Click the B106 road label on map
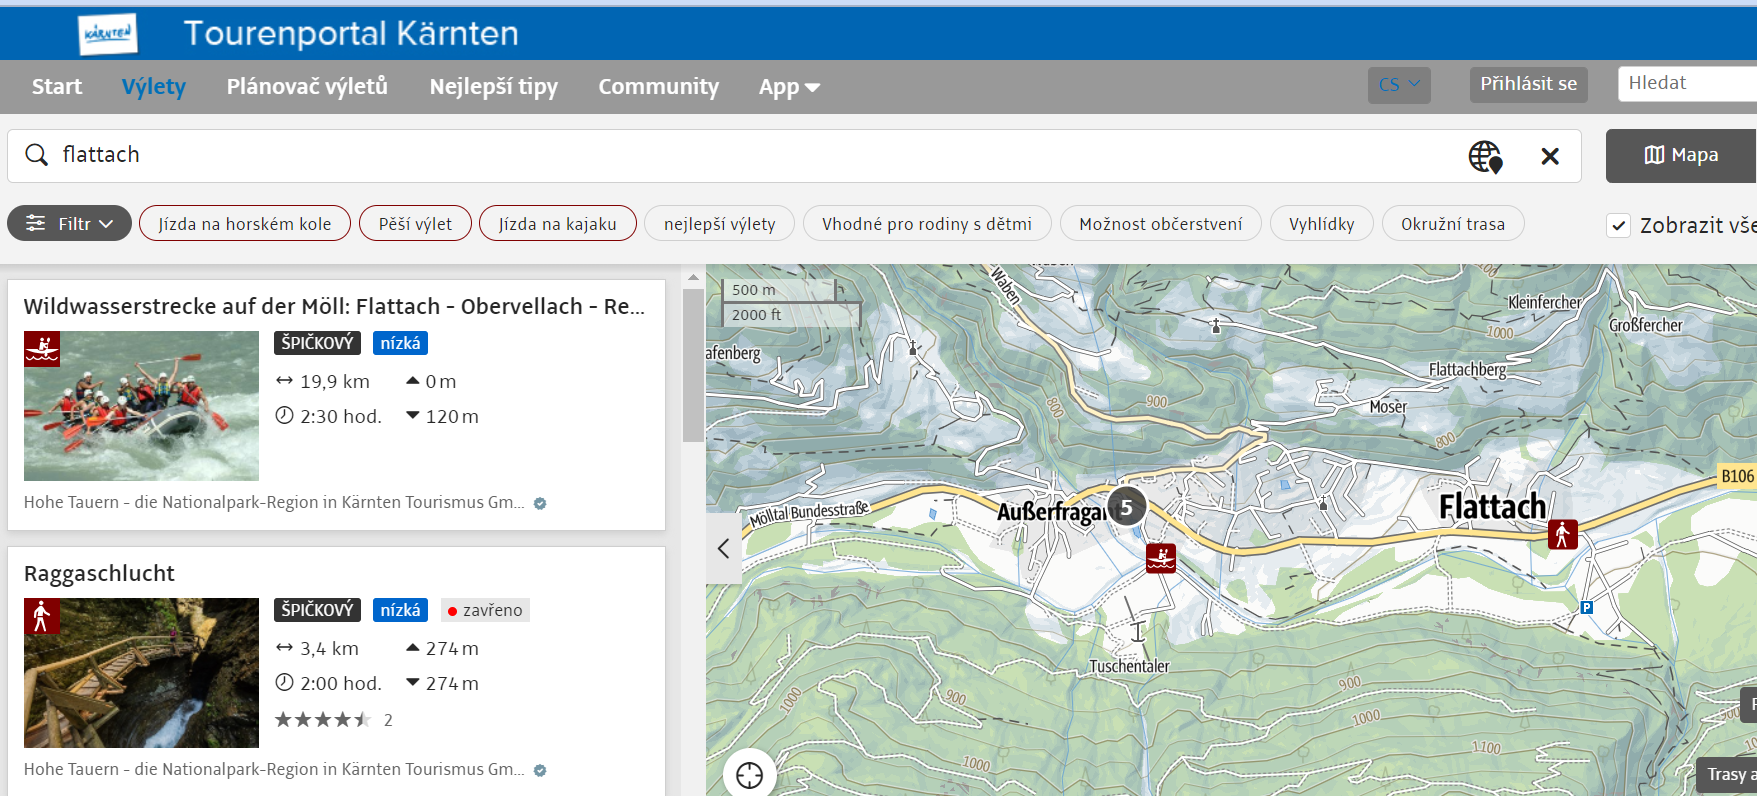1757x796 pixels. [x=1737, y=476]
